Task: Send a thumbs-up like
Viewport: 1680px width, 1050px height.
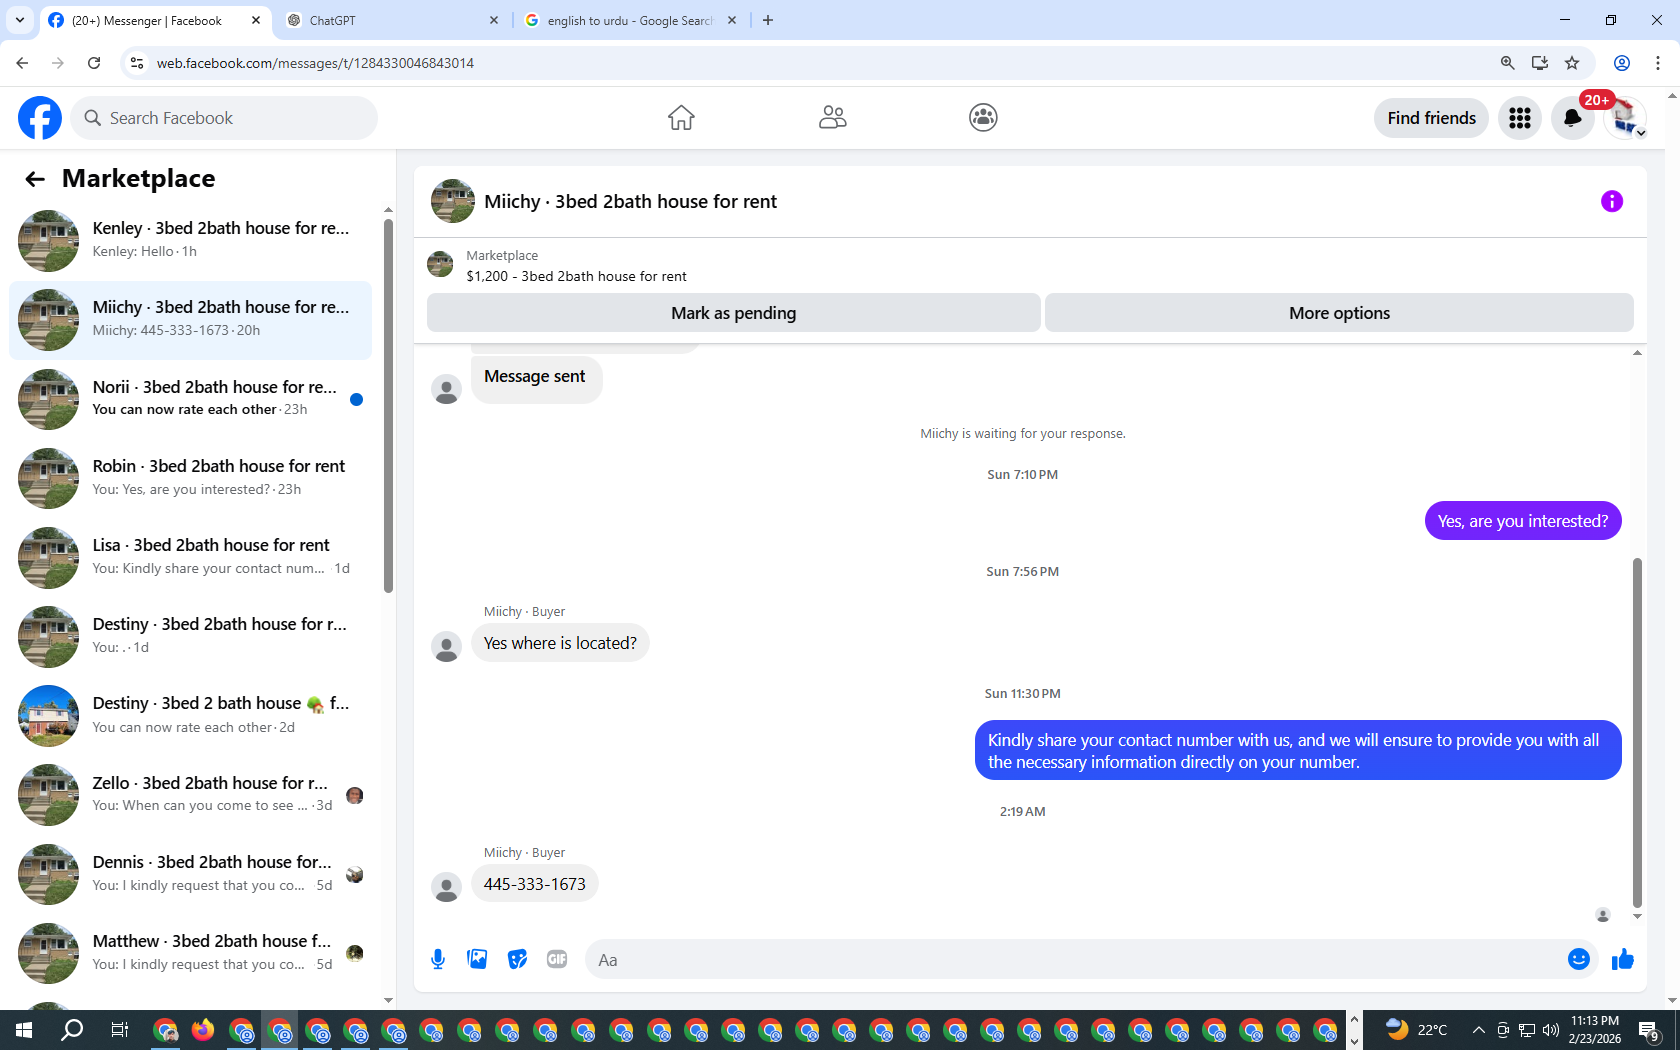Action: click(1622, 960)
